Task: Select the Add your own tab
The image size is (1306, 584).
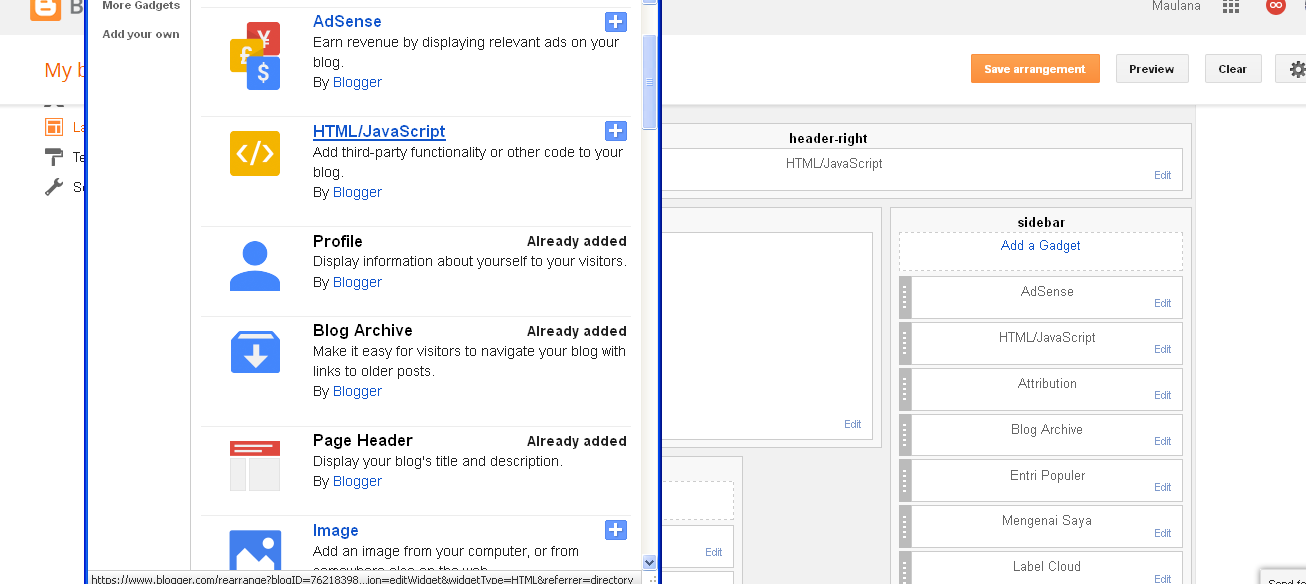Action: click(x=141, y=34)
